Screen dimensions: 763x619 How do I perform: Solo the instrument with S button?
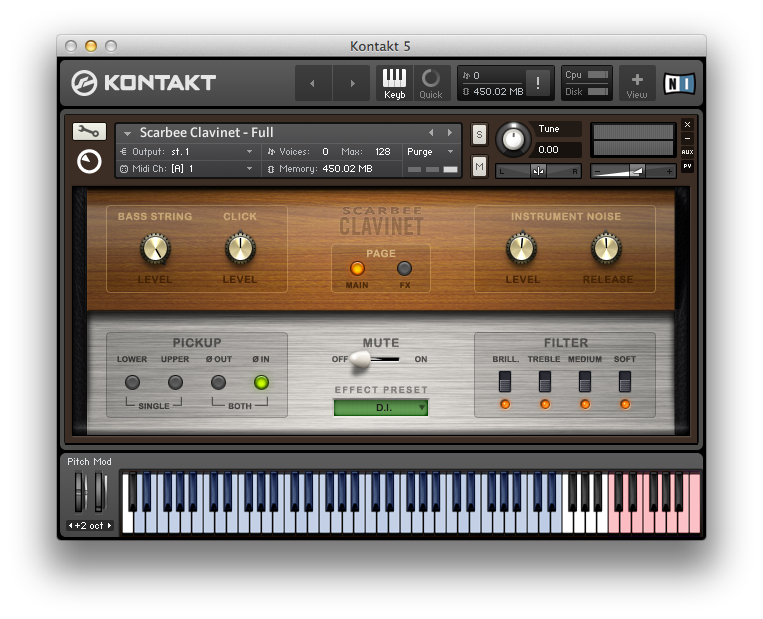tap(479, 134)
